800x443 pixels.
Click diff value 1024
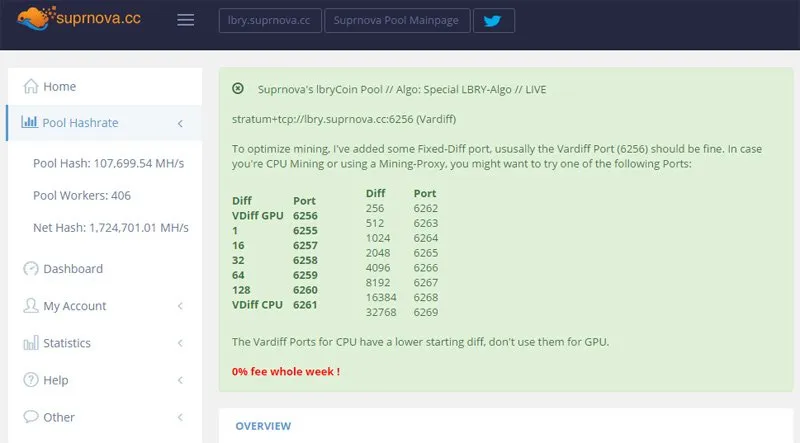point(378,237)
